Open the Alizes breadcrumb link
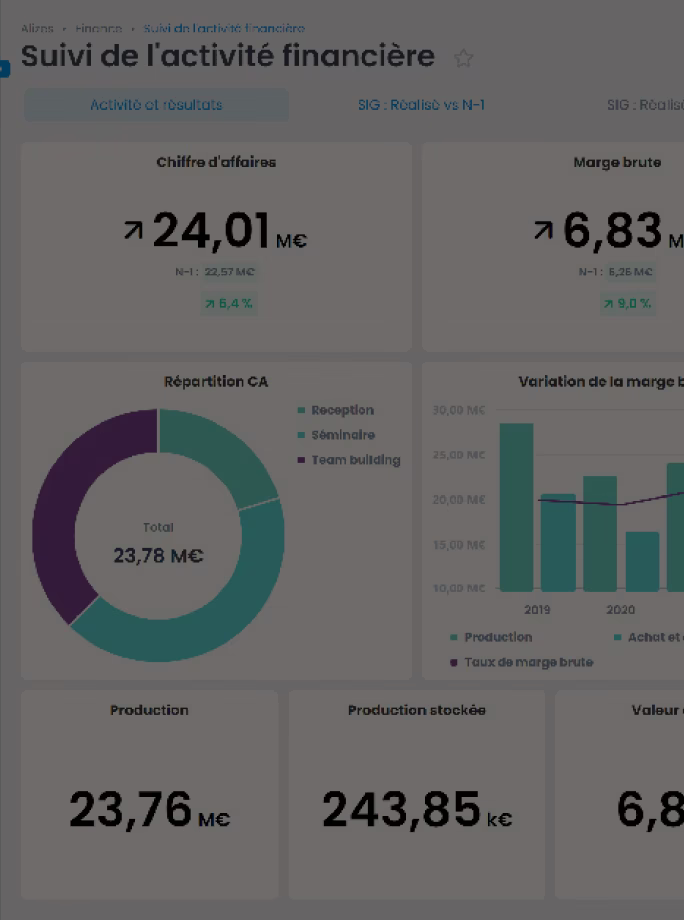The height and width of the screenshot is (920, 684). [37, 28]
